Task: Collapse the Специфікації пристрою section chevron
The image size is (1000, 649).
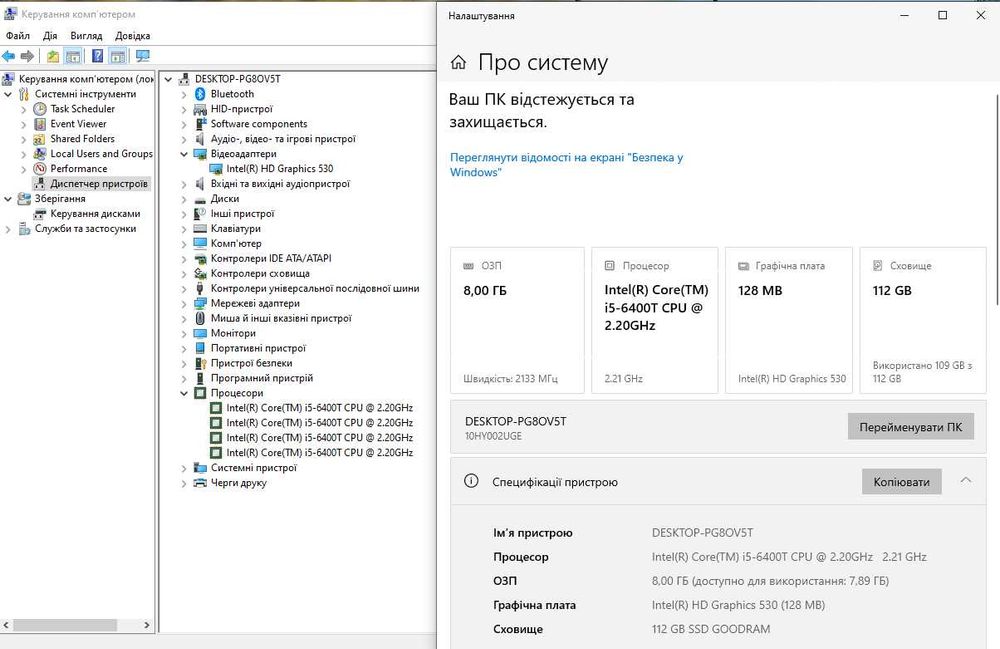Action: coord(966,481)
